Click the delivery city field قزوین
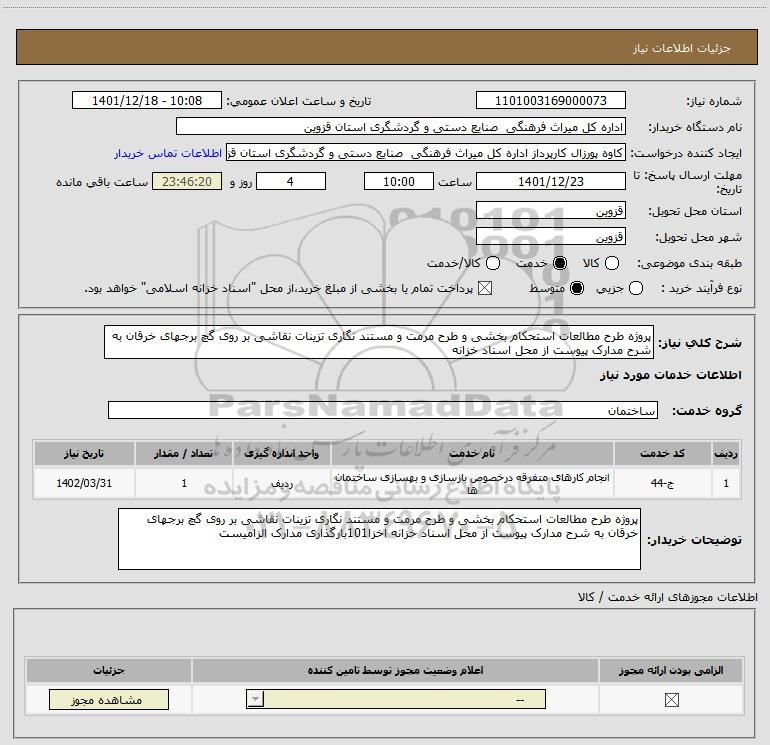Viewport: 770px width, 745px height. pyautogui.click(x=550, y=237)
